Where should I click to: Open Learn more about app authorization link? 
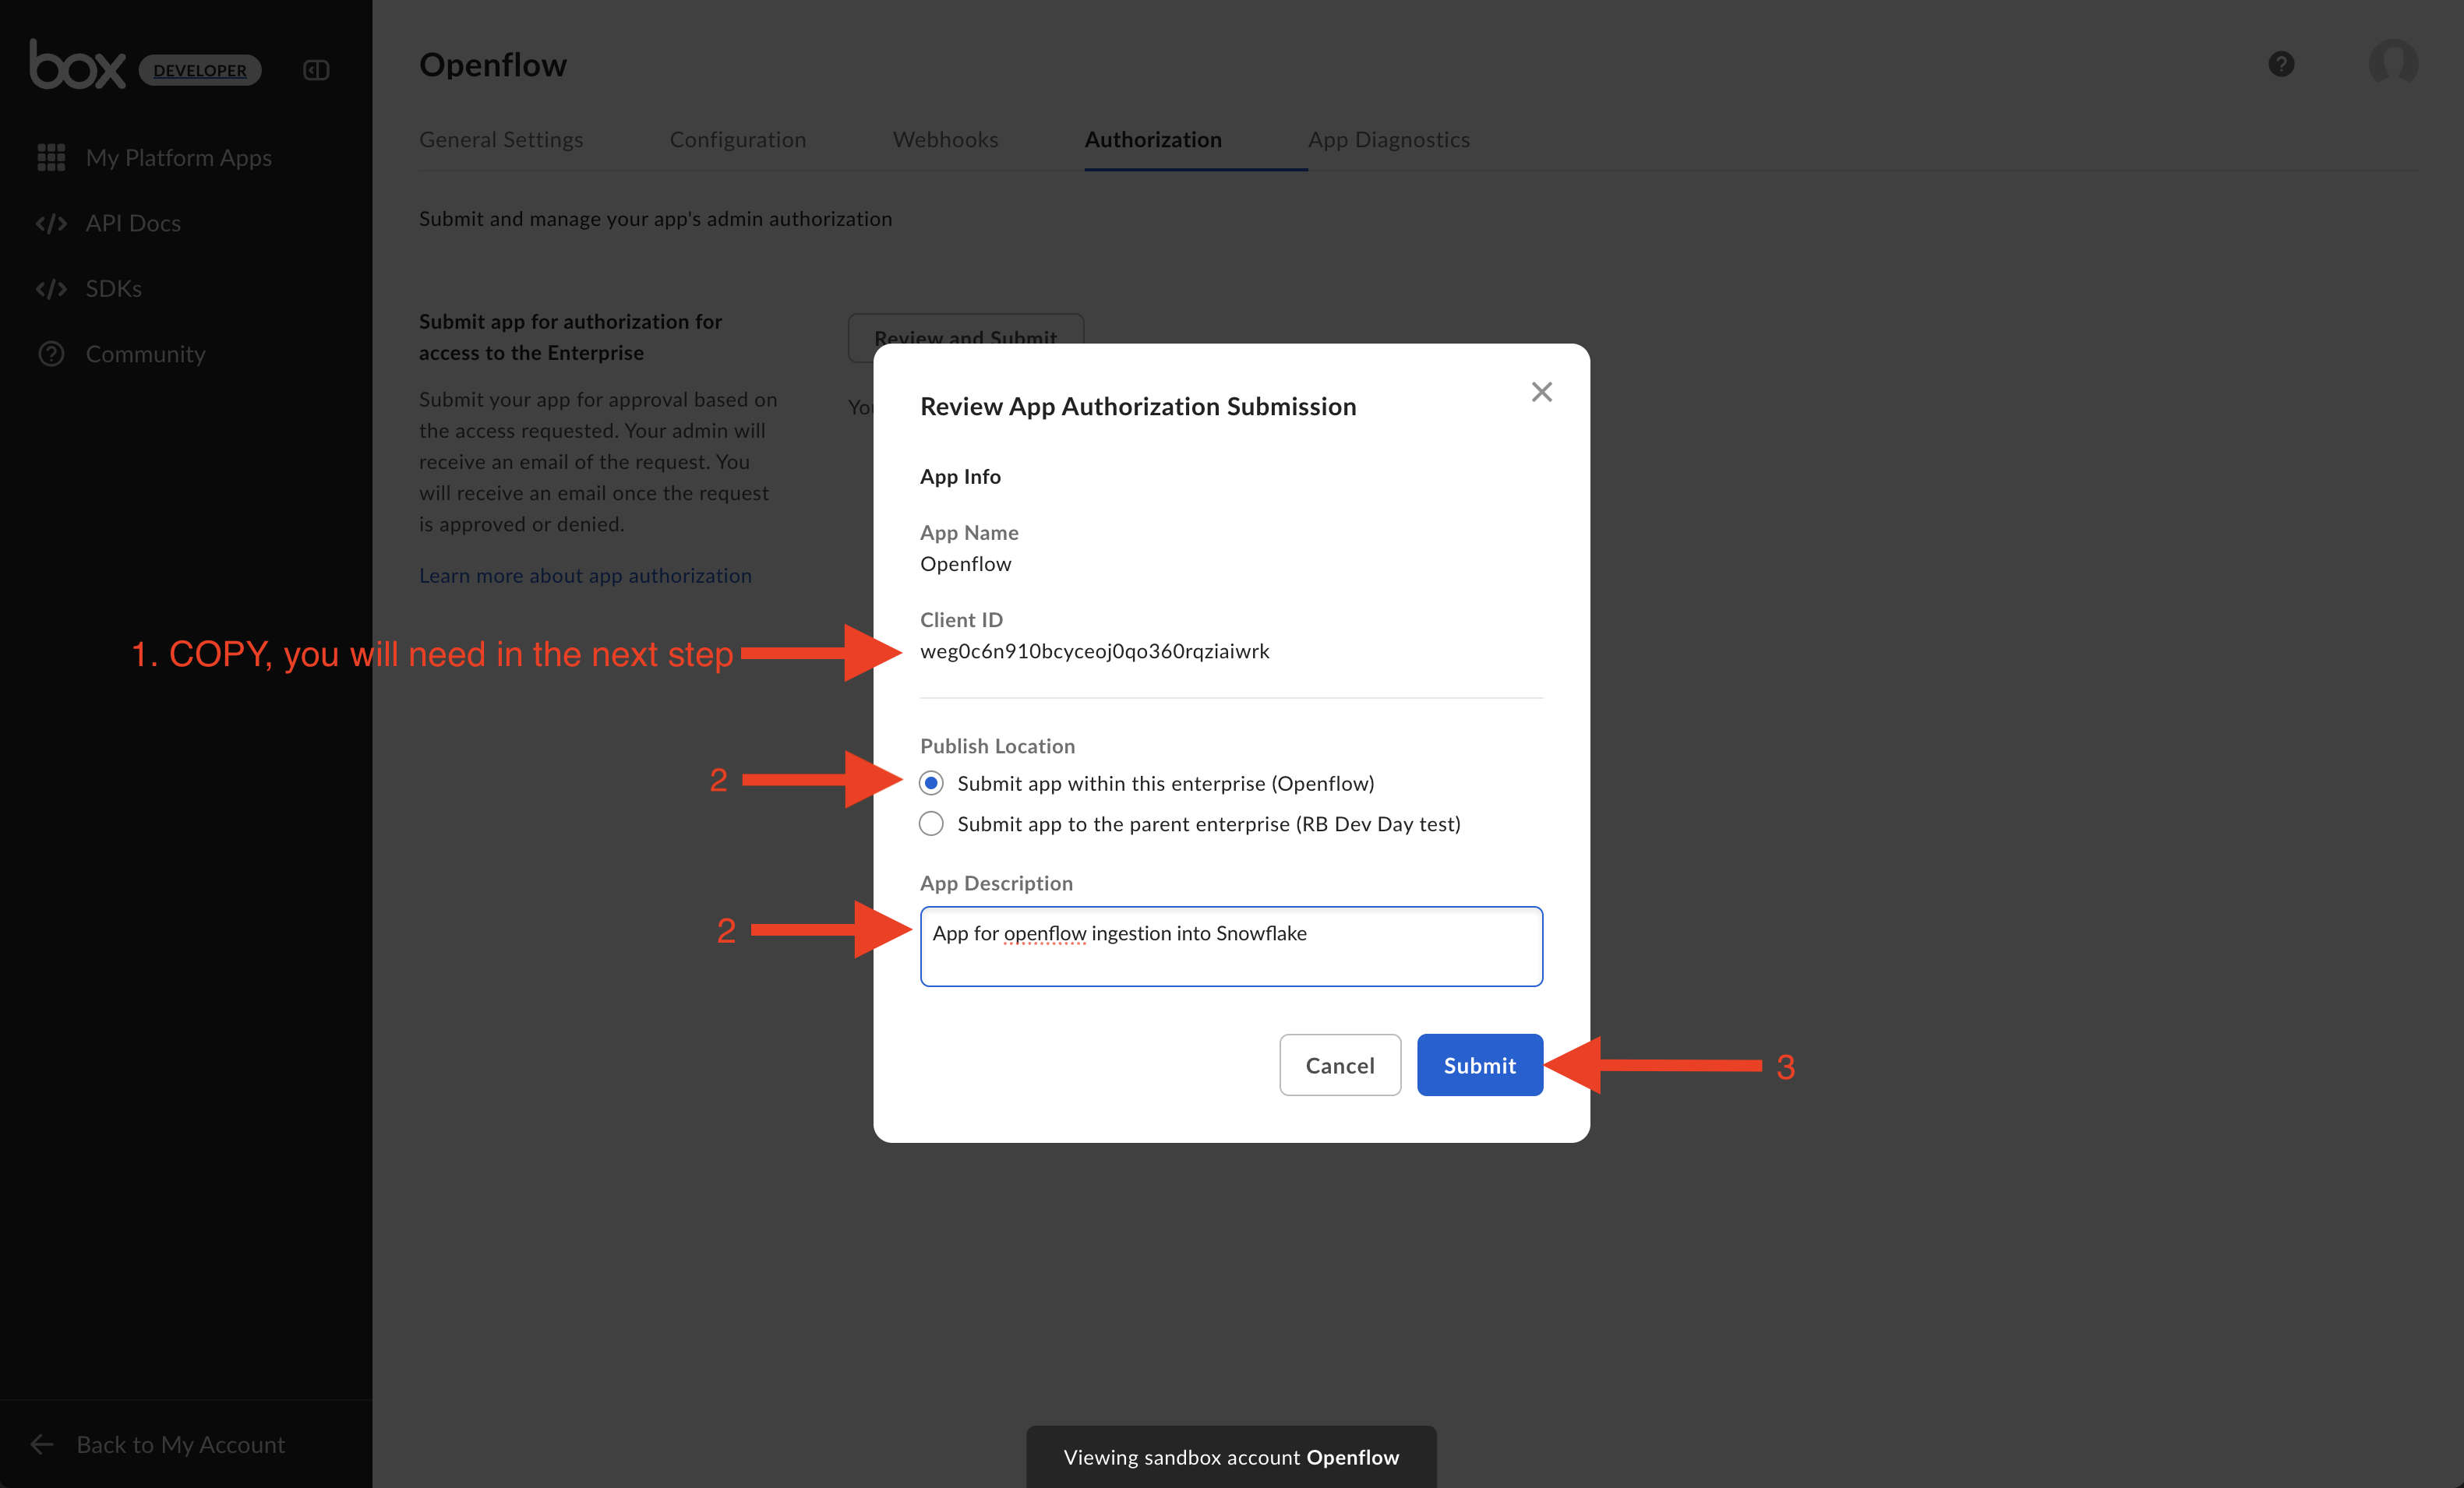[585, 576]
